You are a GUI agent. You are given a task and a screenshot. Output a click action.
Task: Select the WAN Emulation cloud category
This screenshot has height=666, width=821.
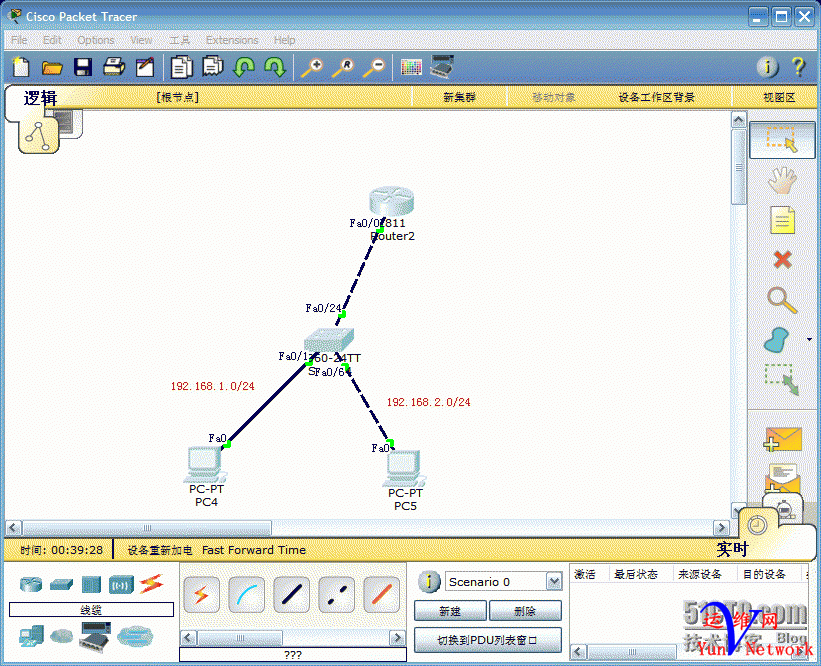61,636
